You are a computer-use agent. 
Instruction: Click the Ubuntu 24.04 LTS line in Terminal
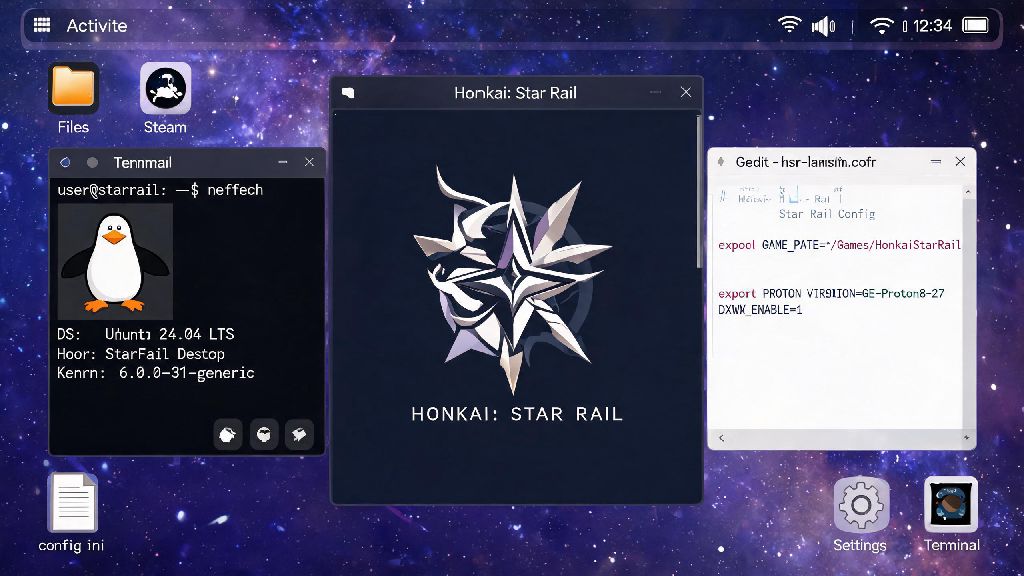[x=146, y=334]
